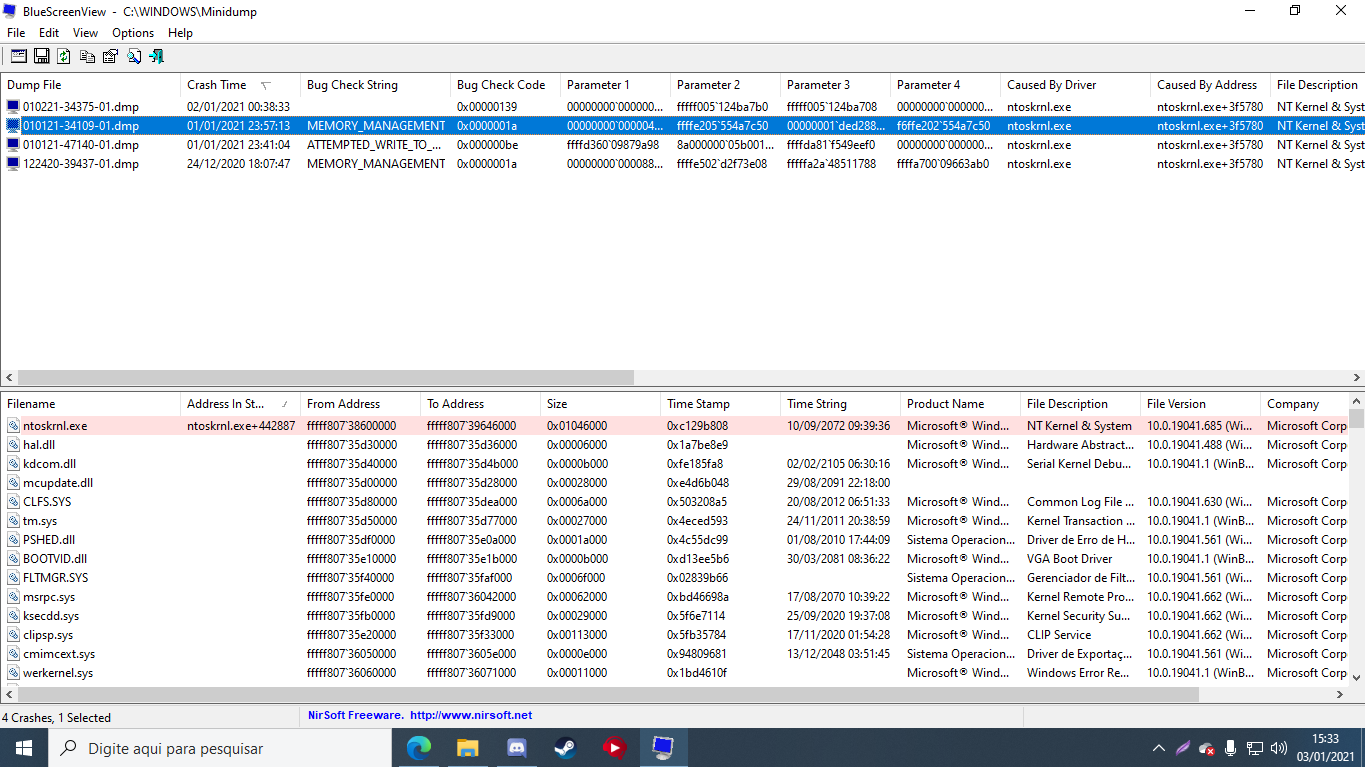This screenshot has height=767, width=1365.
Task: Select kdcom.dll in driver list
Action: point(50,464)
